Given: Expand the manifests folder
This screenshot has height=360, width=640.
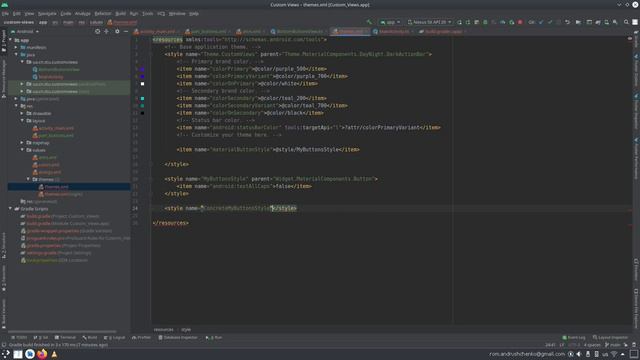Looking at the screenshot, I should (x=16, y=47).
